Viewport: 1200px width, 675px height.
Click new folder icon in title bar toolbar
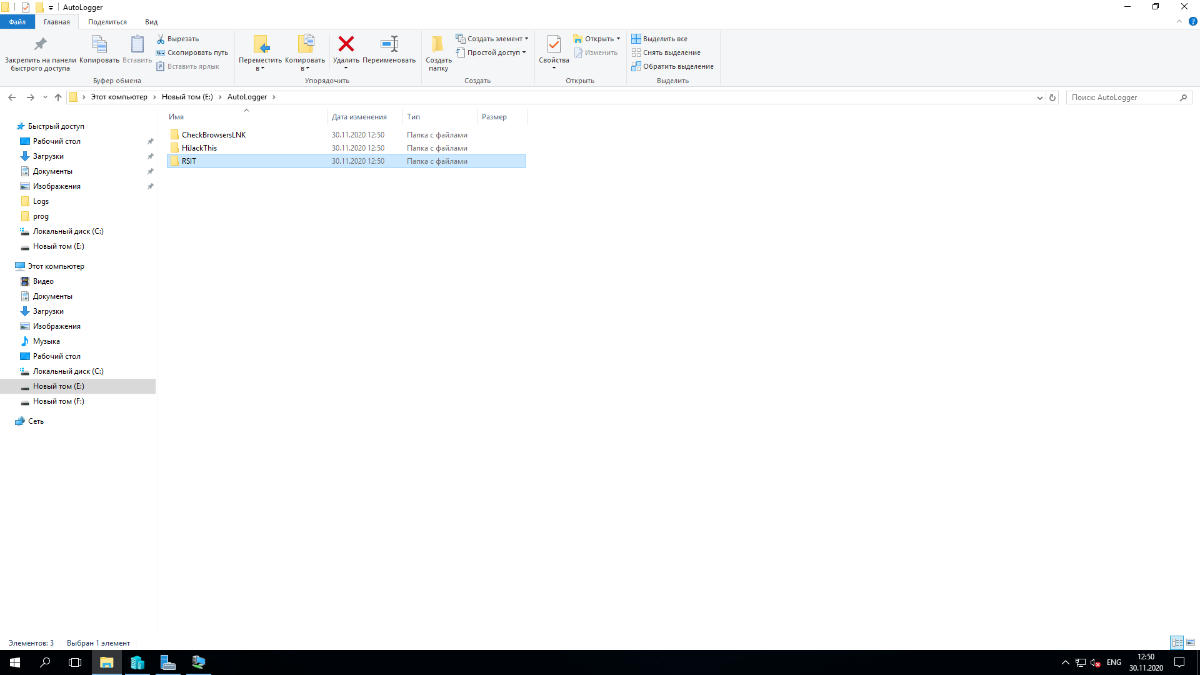click(39, 6)
